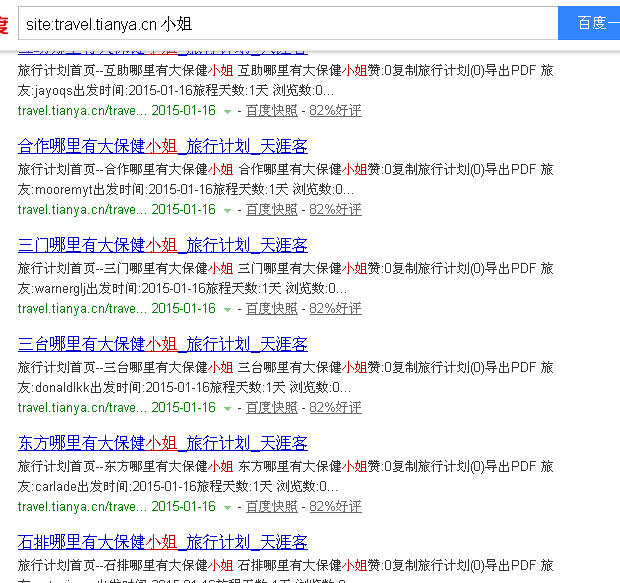
Task: Click the partial Baidu logo at top left
Action: pos(4,23)
